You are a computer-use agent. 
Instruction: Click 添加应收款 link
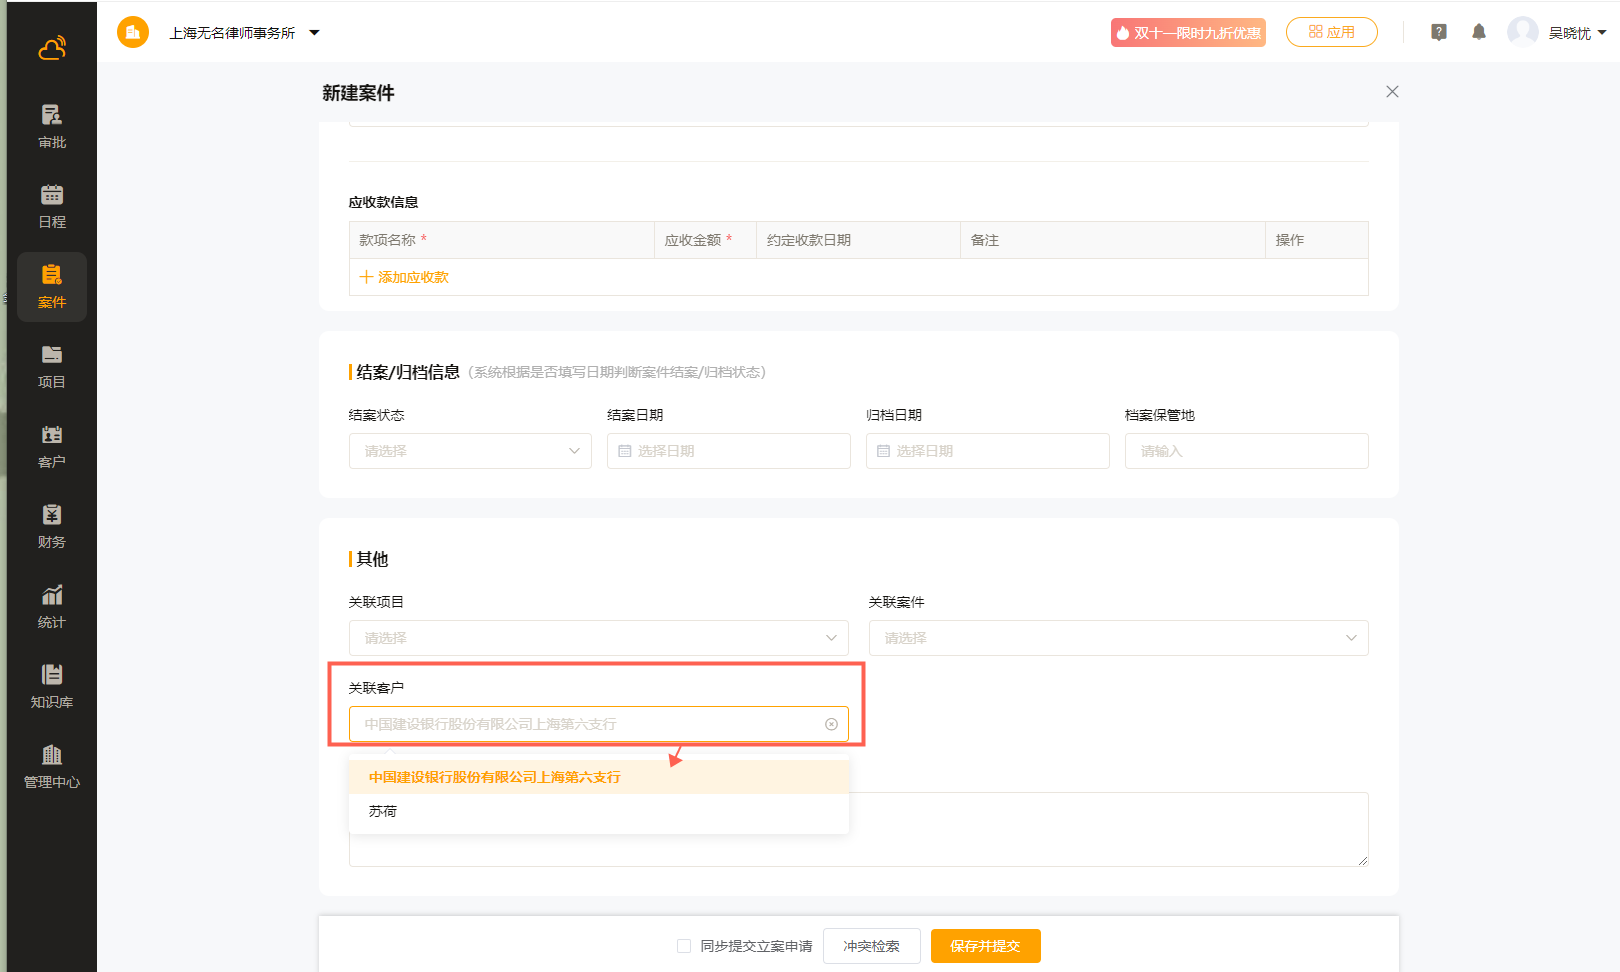click(x=405, y=277)
